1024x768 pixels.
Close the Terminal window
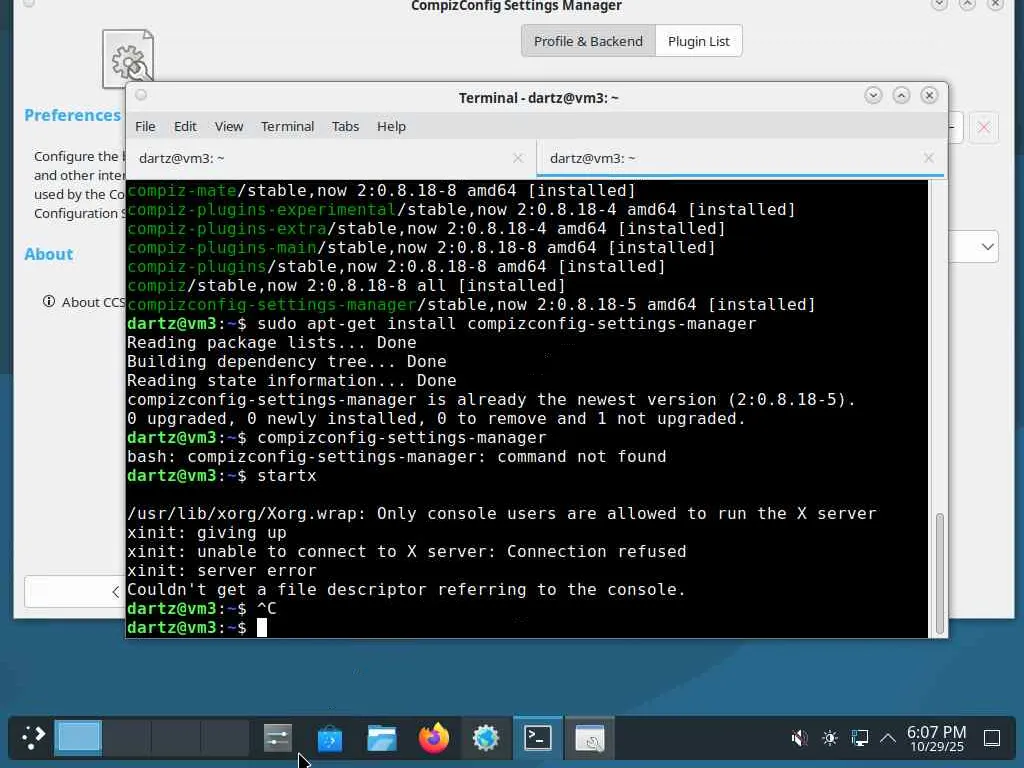(929, 95)
